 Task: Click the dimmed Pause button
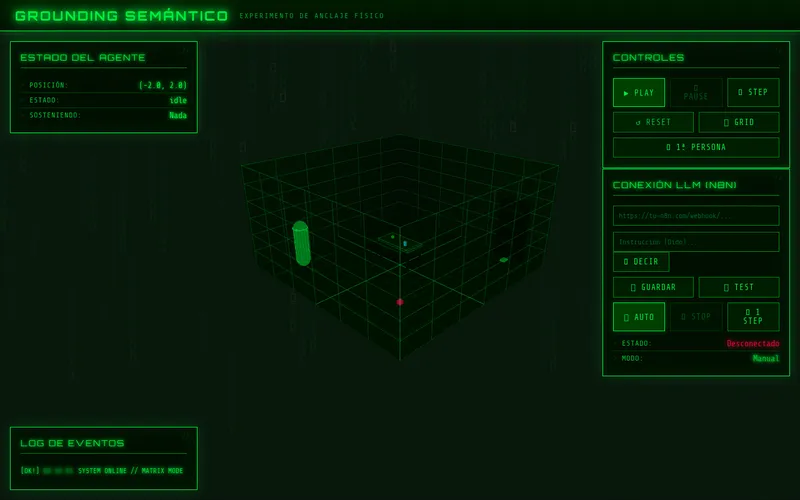[x=696, y=92]
